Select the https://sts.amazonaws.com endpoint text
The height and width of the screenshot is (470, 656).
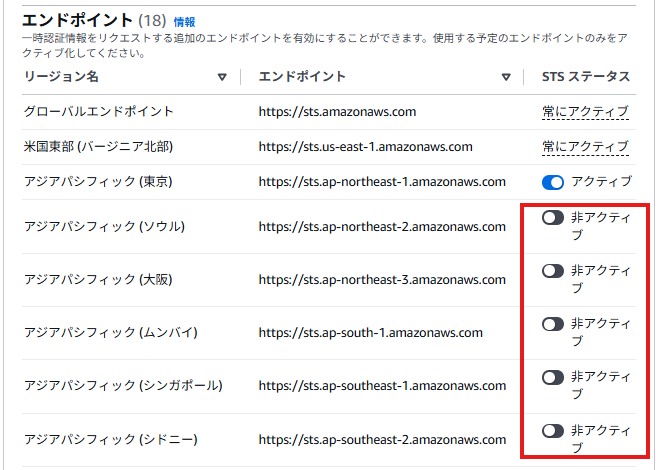point(337,112)
